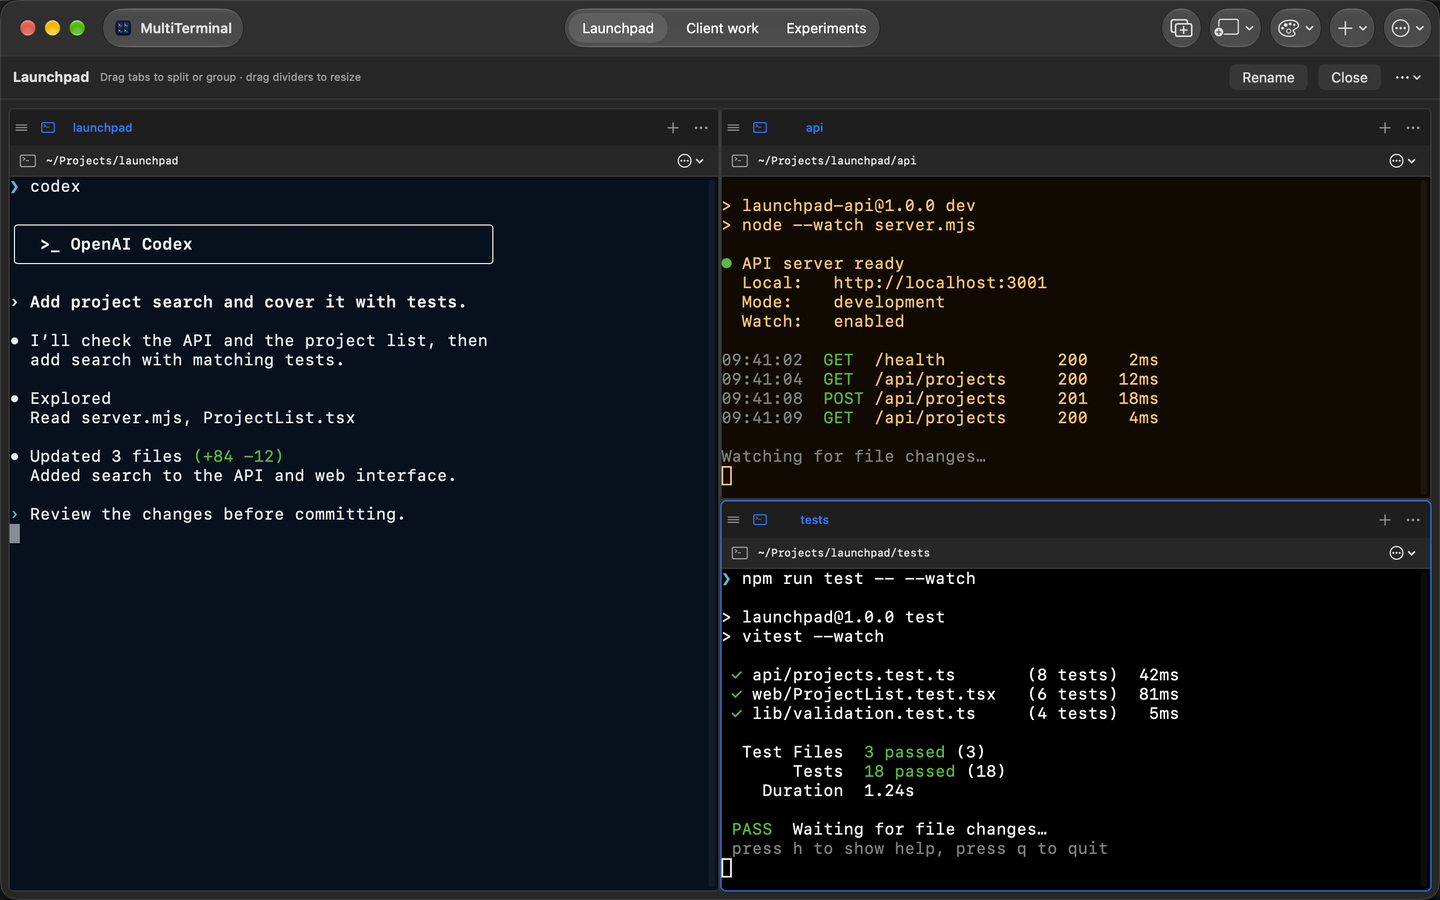Click the blue terminal icon beside the tests tab
Screen dimensions: 1440x900
[x=760, y=520]
